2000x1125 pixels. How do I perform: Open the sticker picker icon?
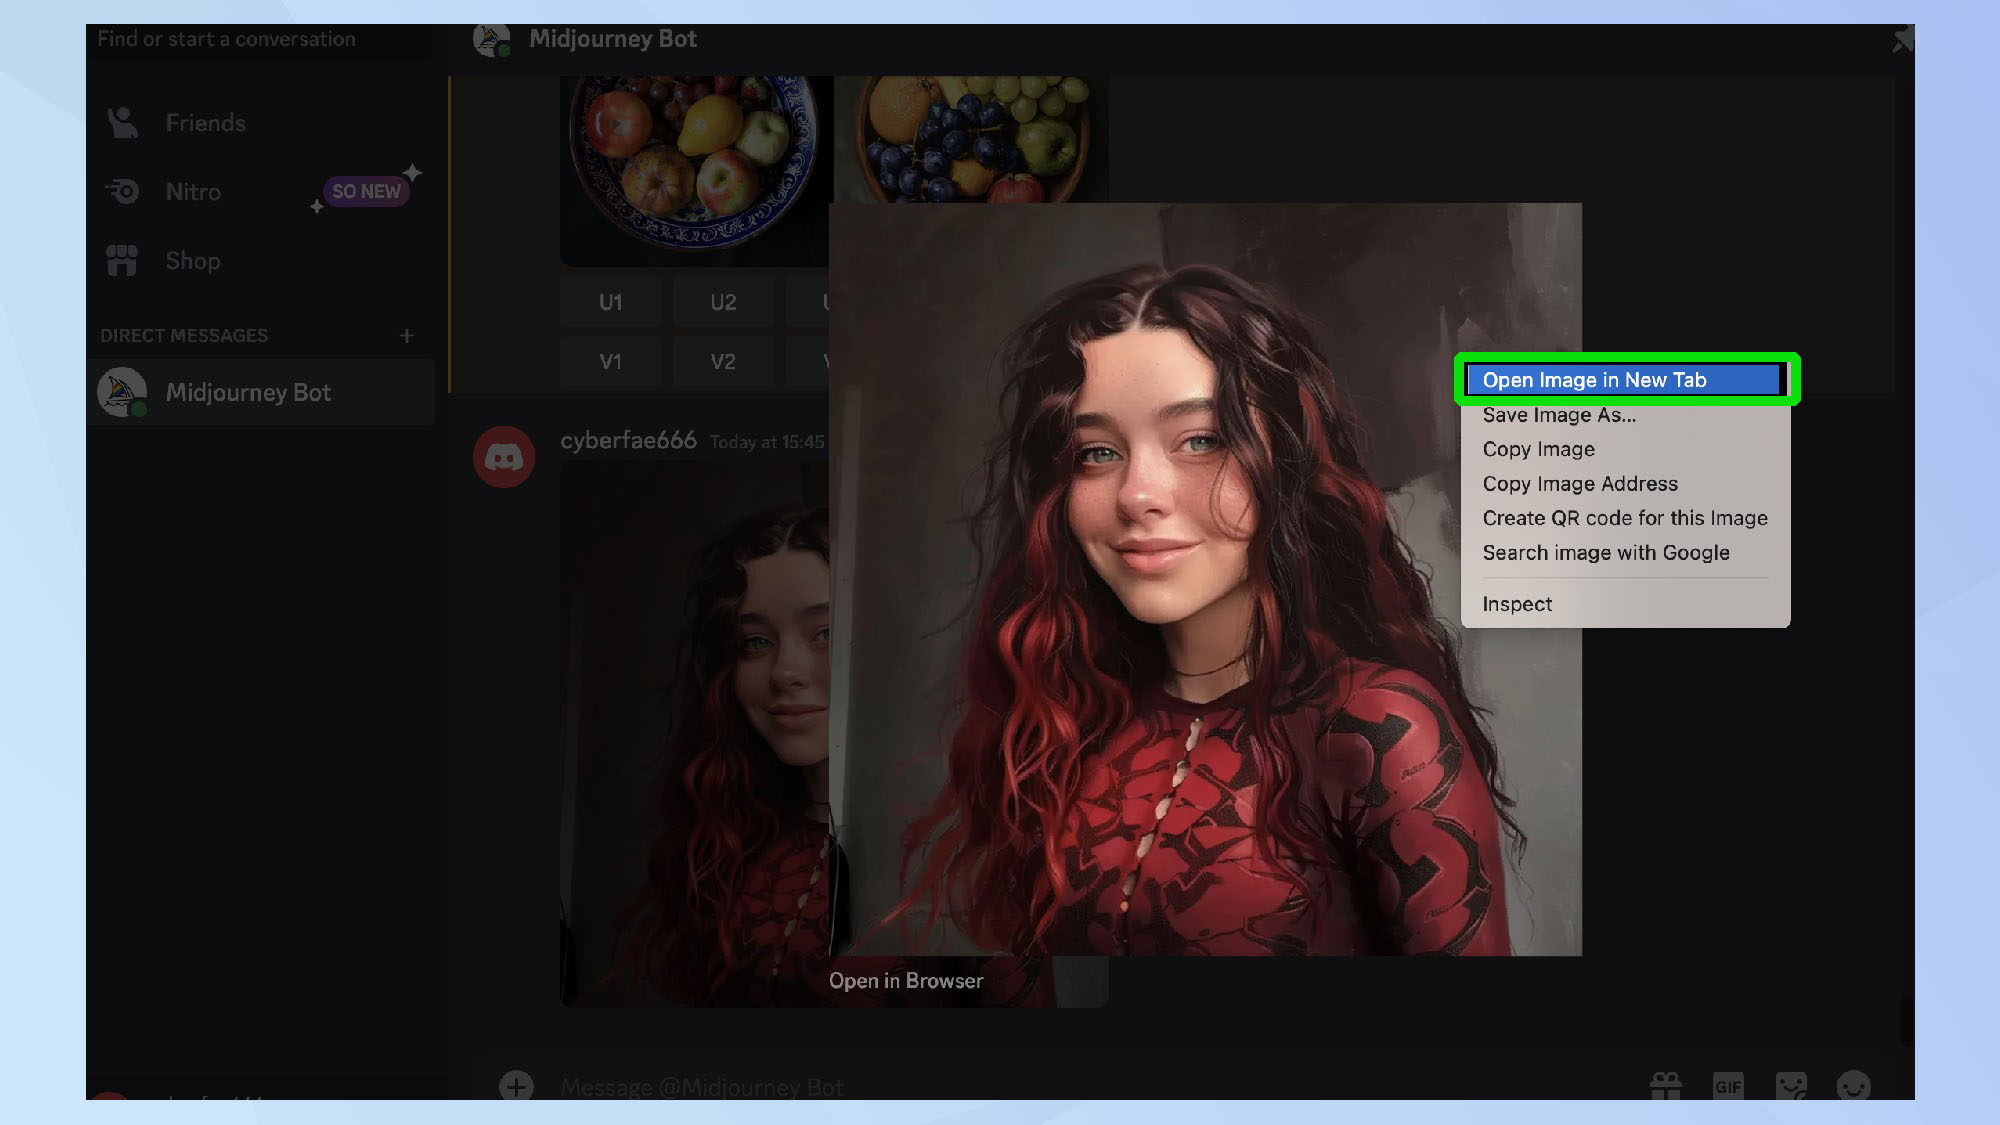coord(1791,1086)
